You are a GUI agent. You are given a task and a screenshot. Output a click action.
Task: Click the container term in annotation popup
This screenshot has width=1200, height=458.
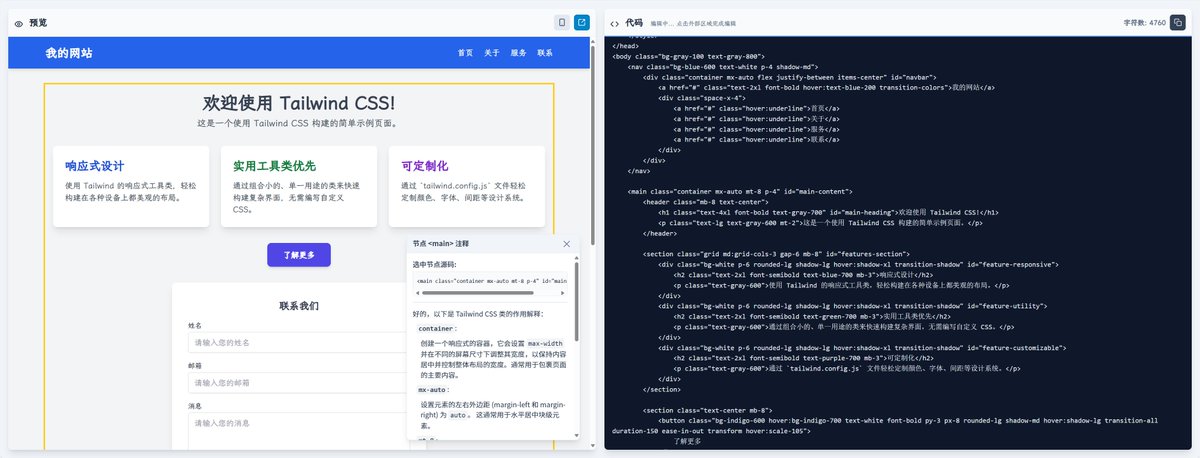click(438, 328)
